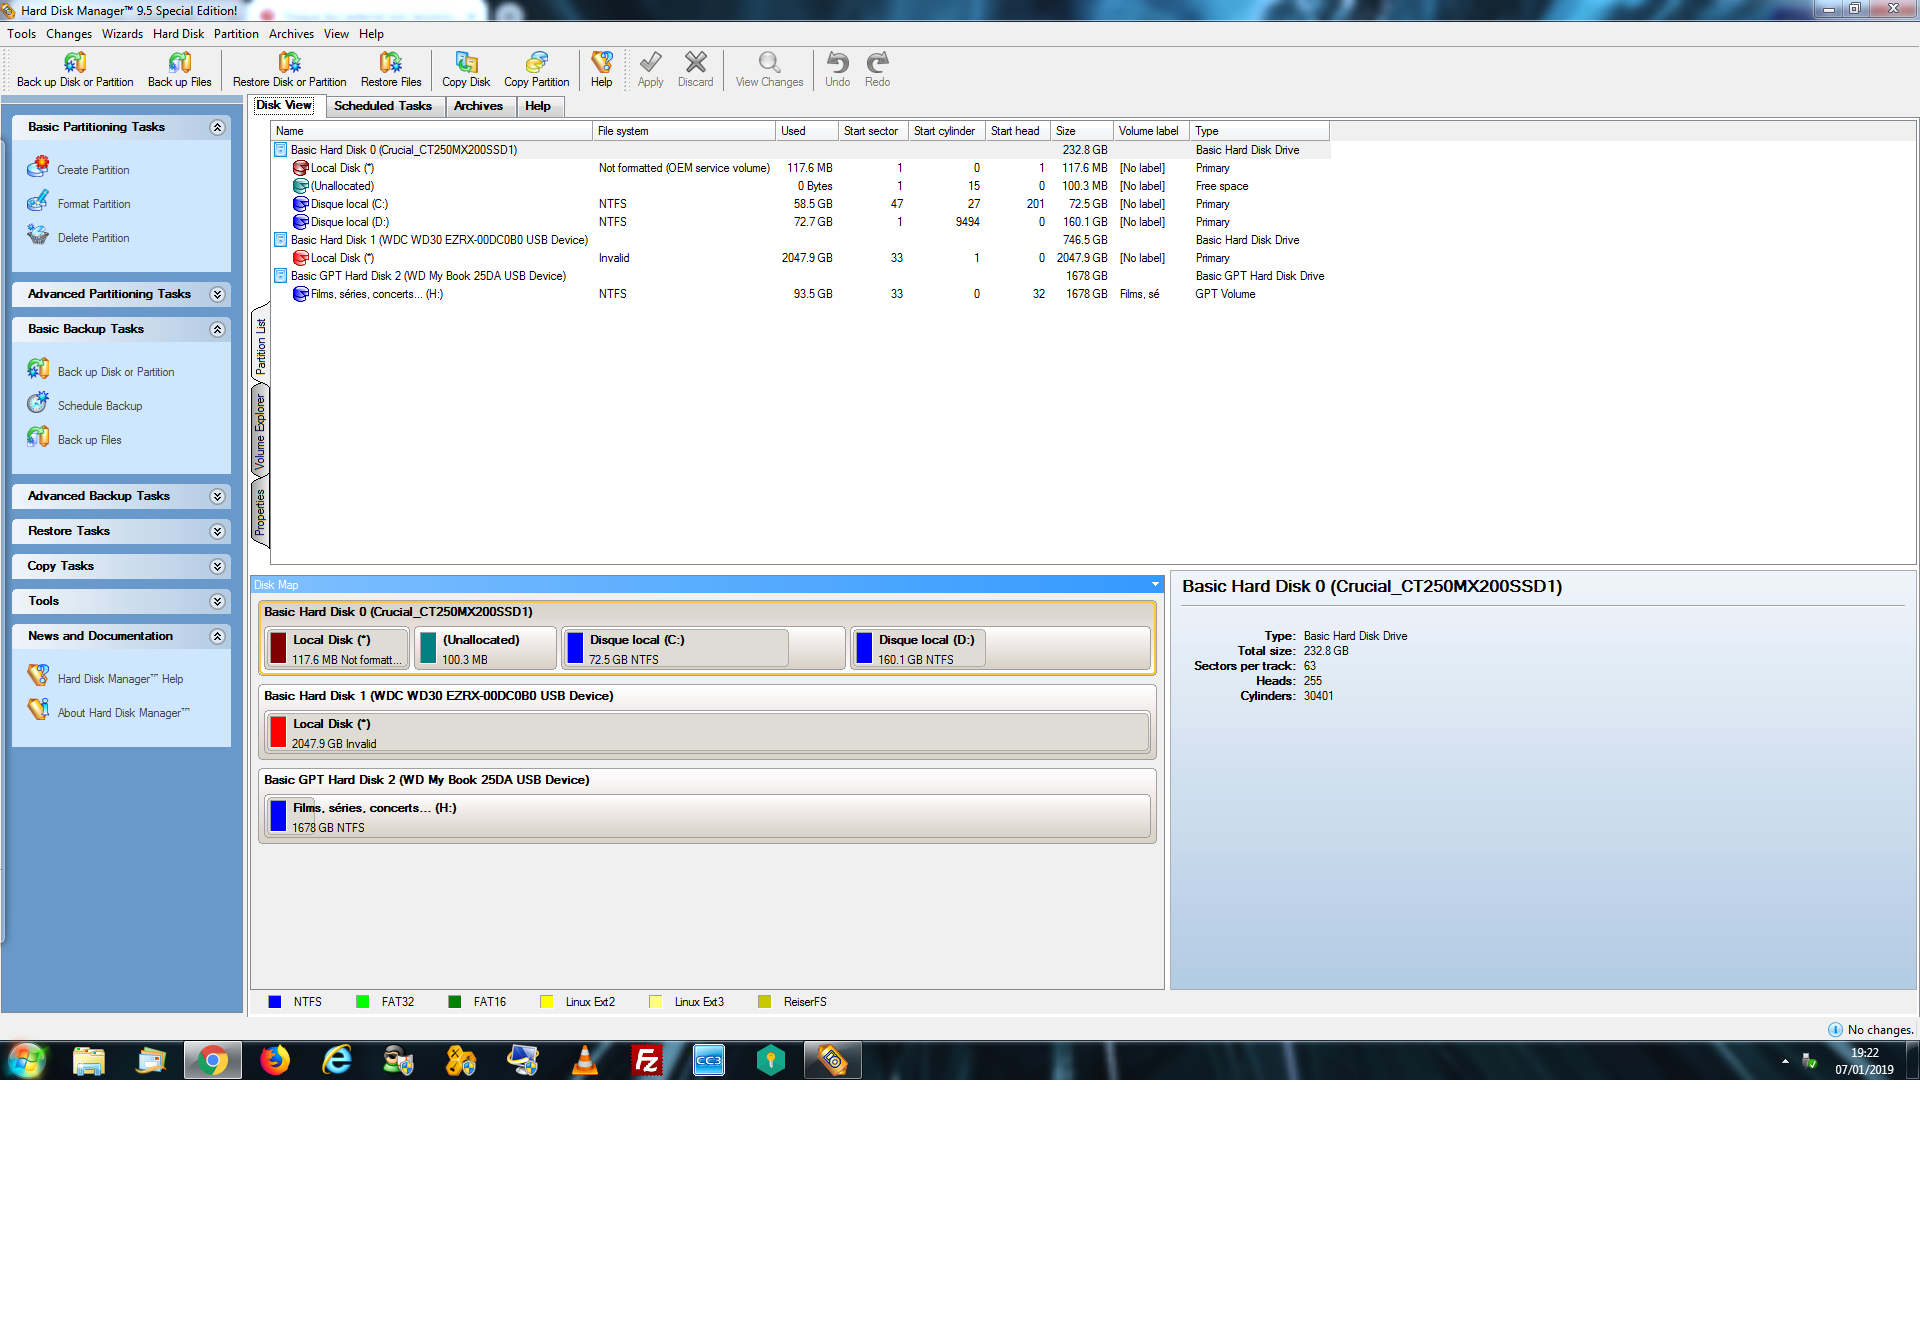Open Google Chrome from the taskbar
The height and width of the screenshot is (1329, 1920).
212,1060
